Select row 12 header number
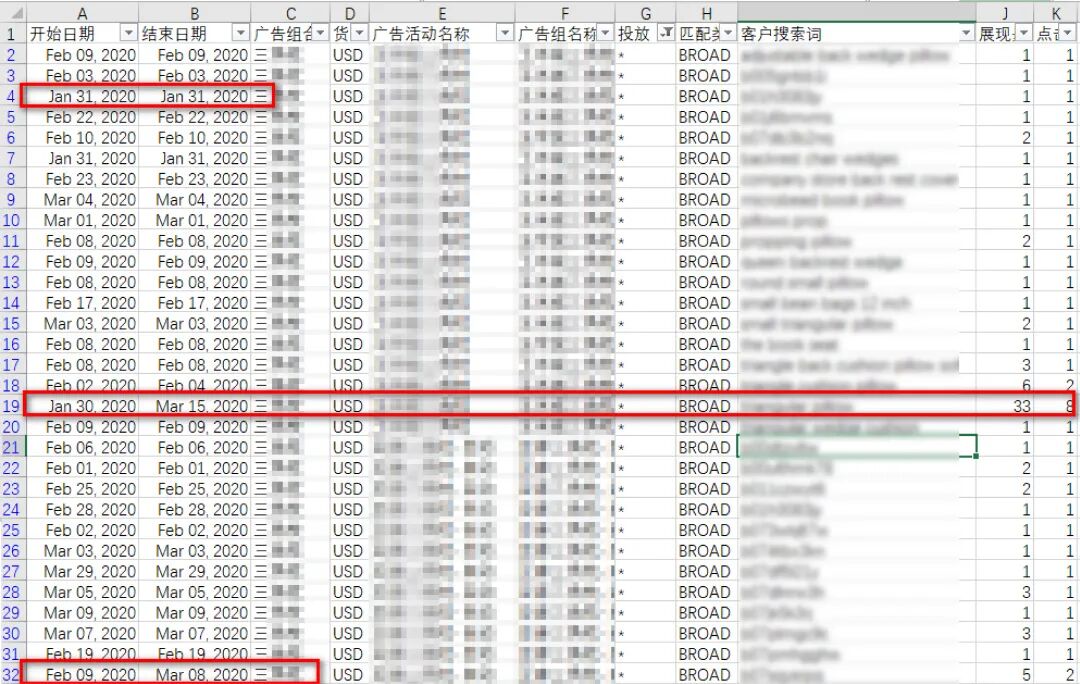The height and width of the screenshot is (684, 1080). click(x=11, y=261)
